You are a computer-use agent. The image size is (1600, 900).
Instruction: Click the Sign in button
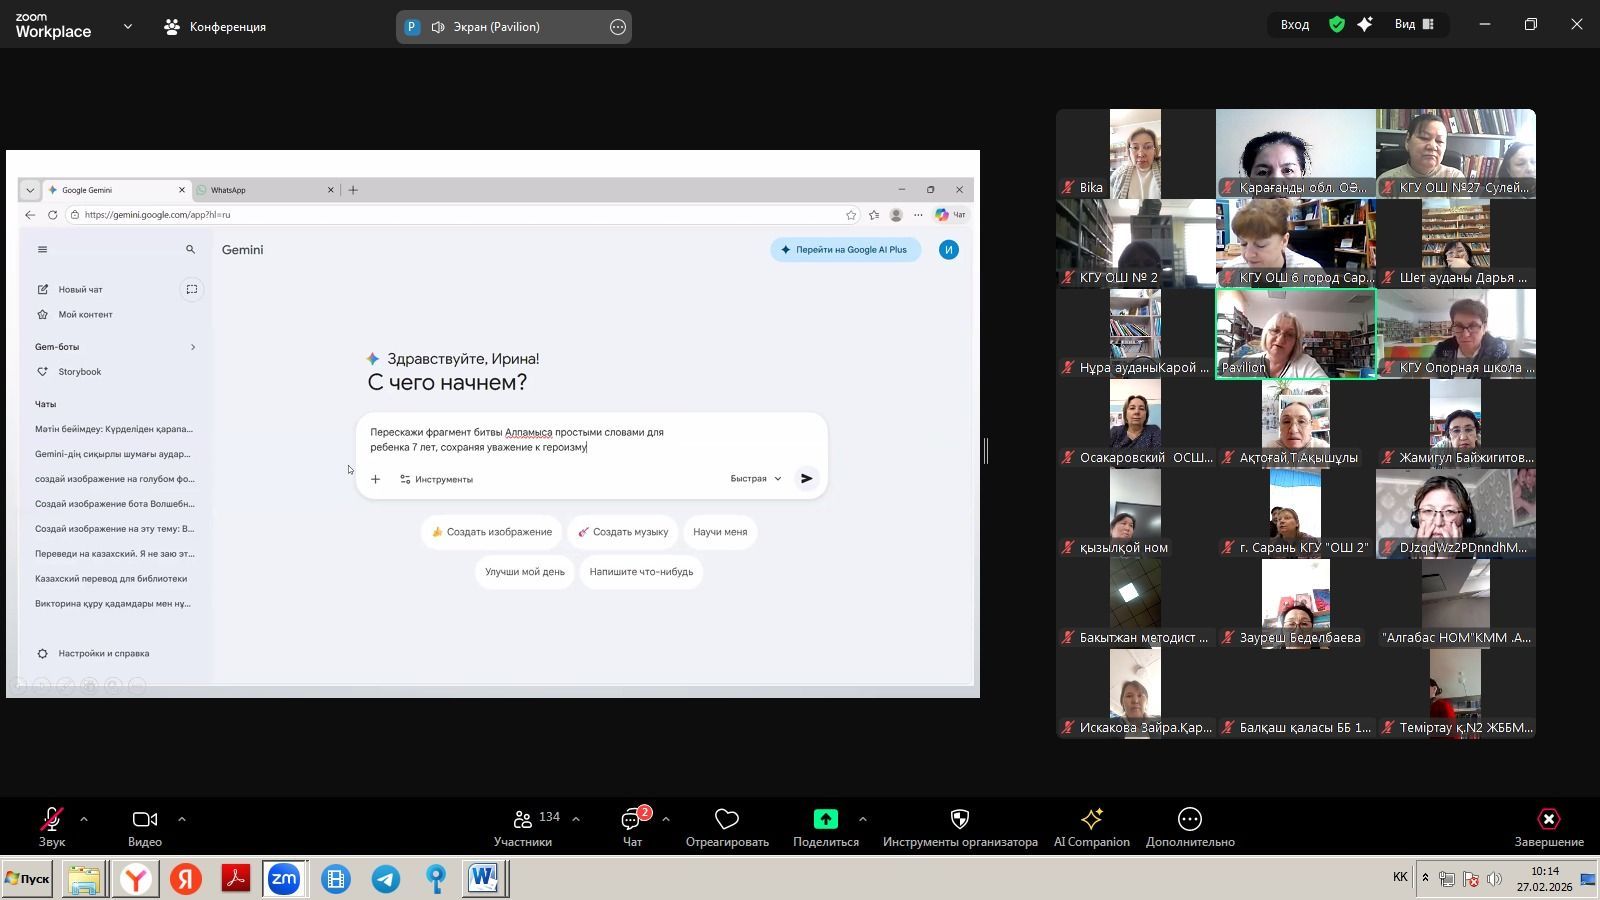coord(1295,25)
